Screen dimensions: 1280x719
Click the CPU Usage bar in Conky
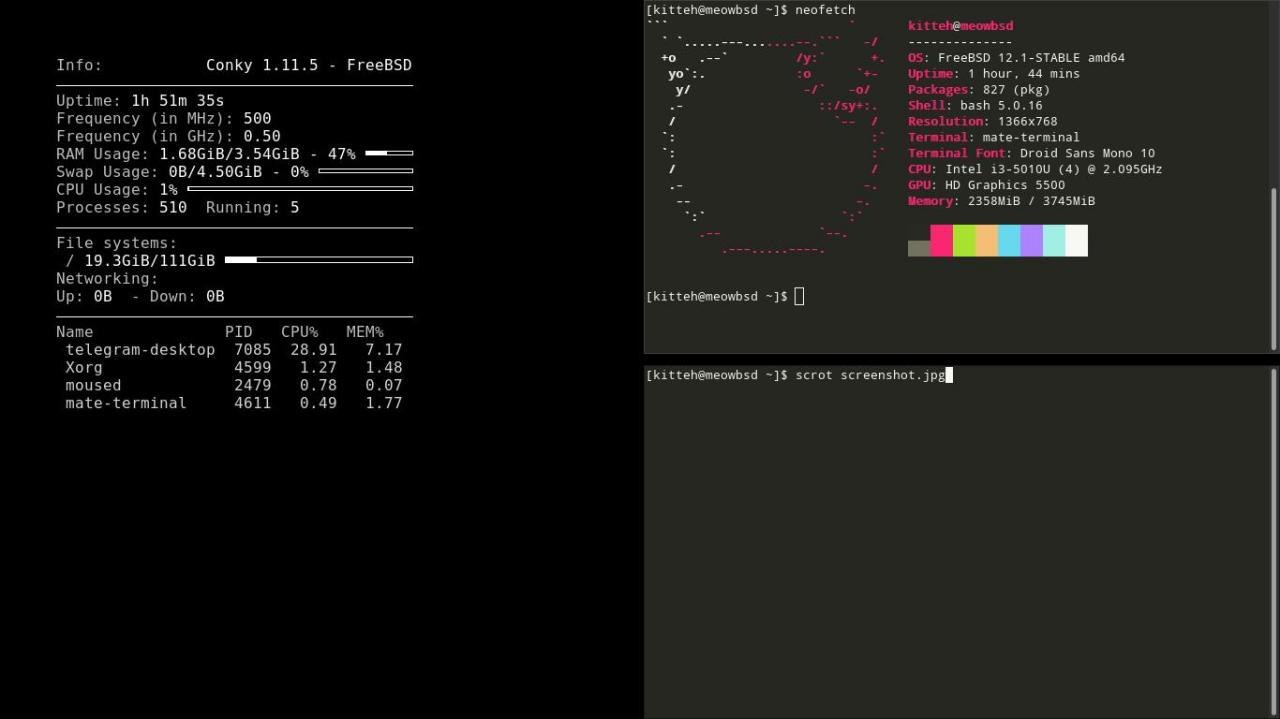click(x=300, y=189)
